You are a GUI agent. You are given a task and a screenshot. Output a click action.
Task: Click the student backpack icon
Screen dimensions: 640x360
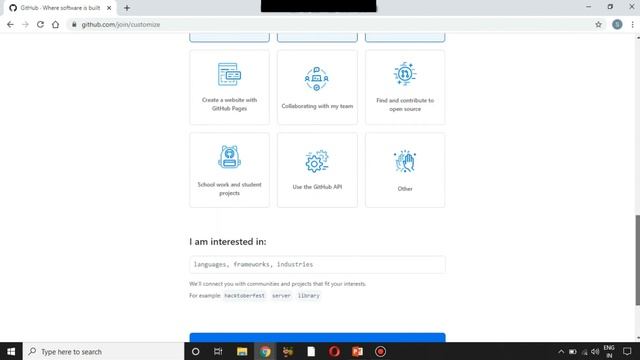pos(229,157)
